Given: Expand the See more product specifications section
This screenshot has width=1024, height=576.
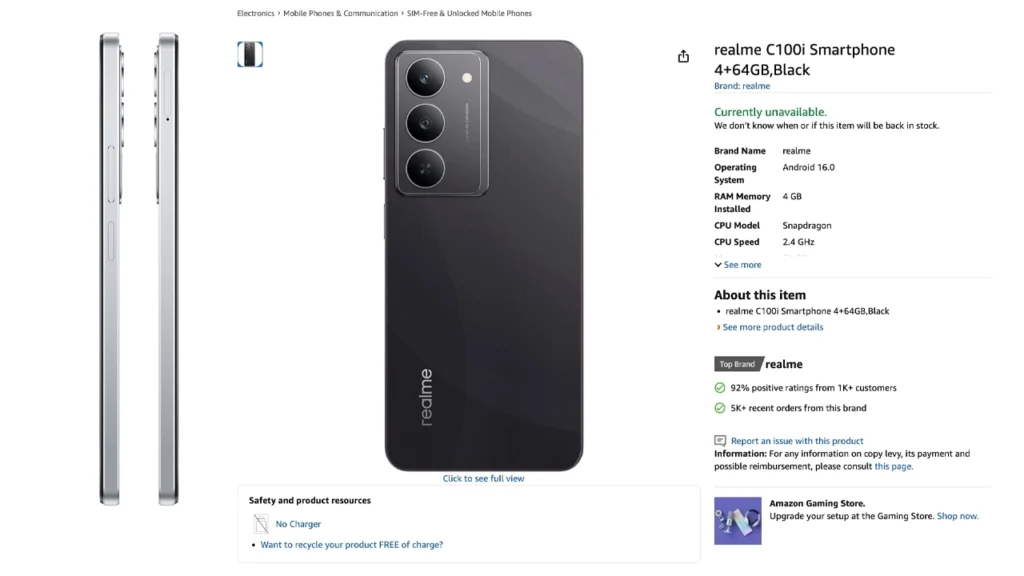Looking at the screenshot, I should click(x=737, y=264).
